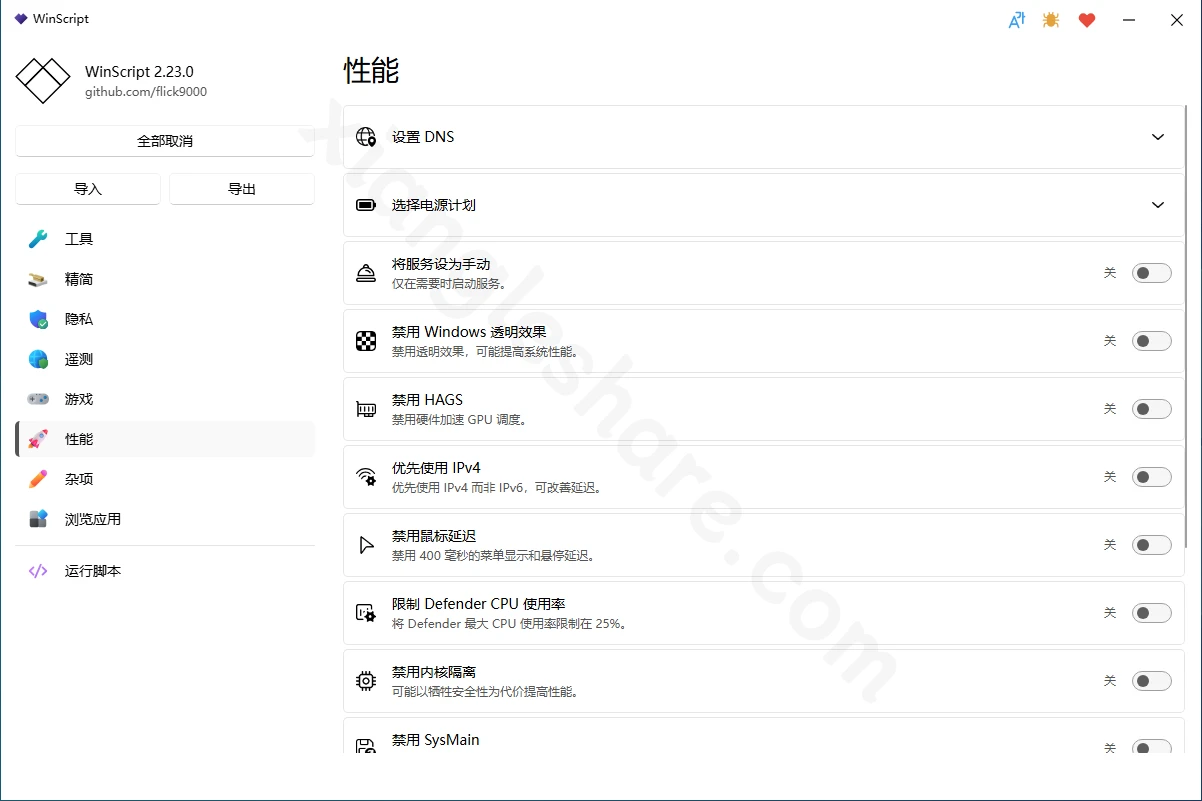Enable the 禁用鼠标延迟 switch
This screenshot has height=801, width=1202.
coord(1151,545)
